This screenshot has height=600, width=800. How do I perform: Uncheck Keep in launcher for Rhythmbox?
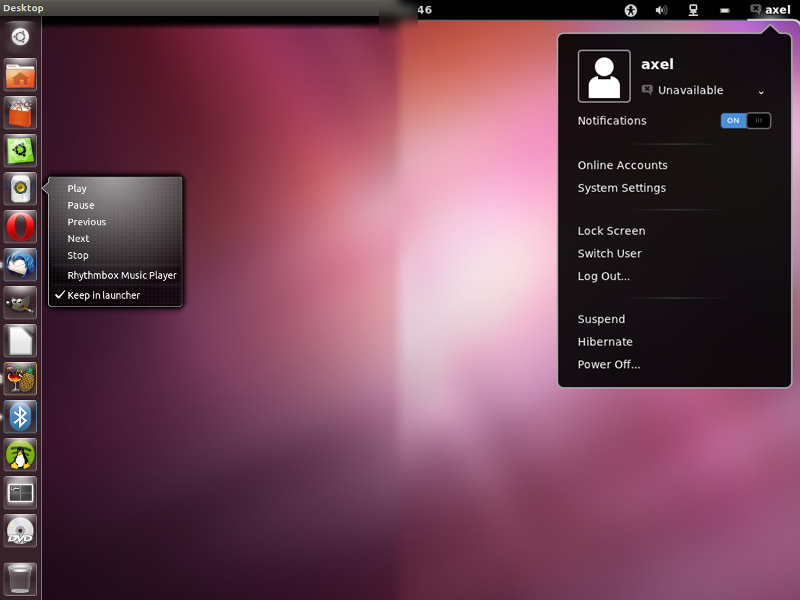coord(103,295)
